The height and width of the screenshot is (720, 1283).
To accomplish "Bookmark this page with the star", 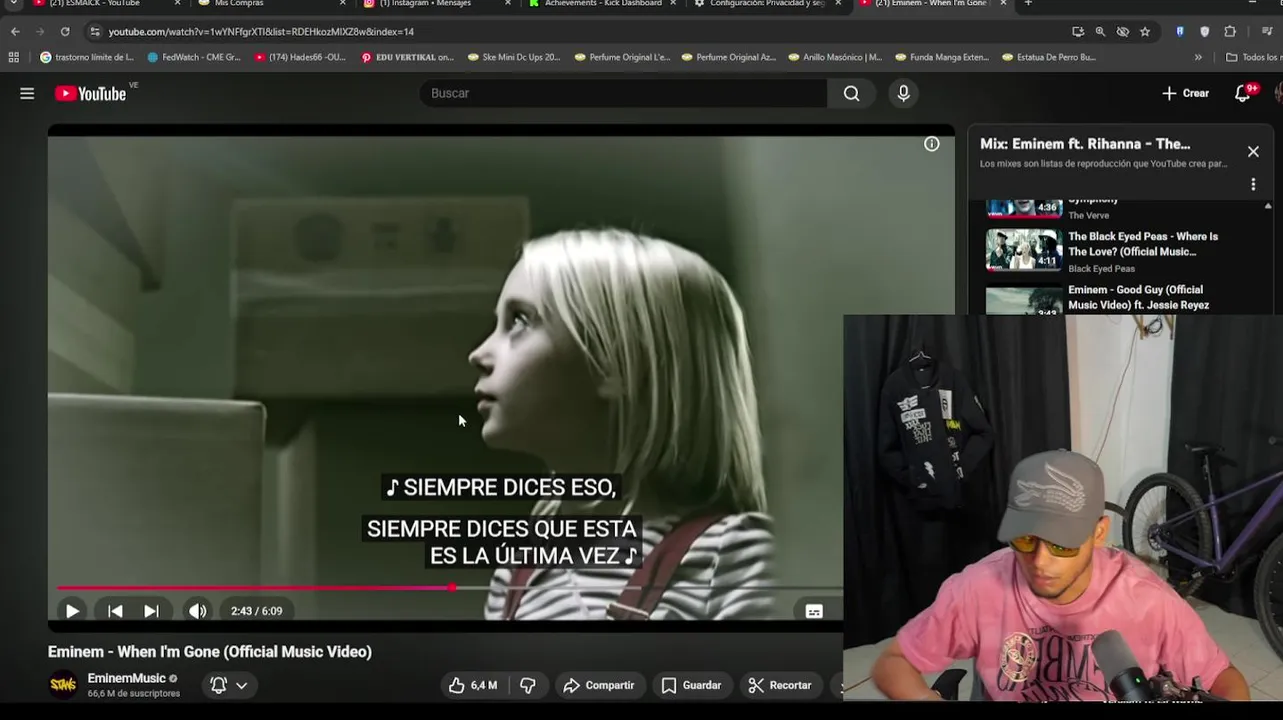I will (1145, 31).
